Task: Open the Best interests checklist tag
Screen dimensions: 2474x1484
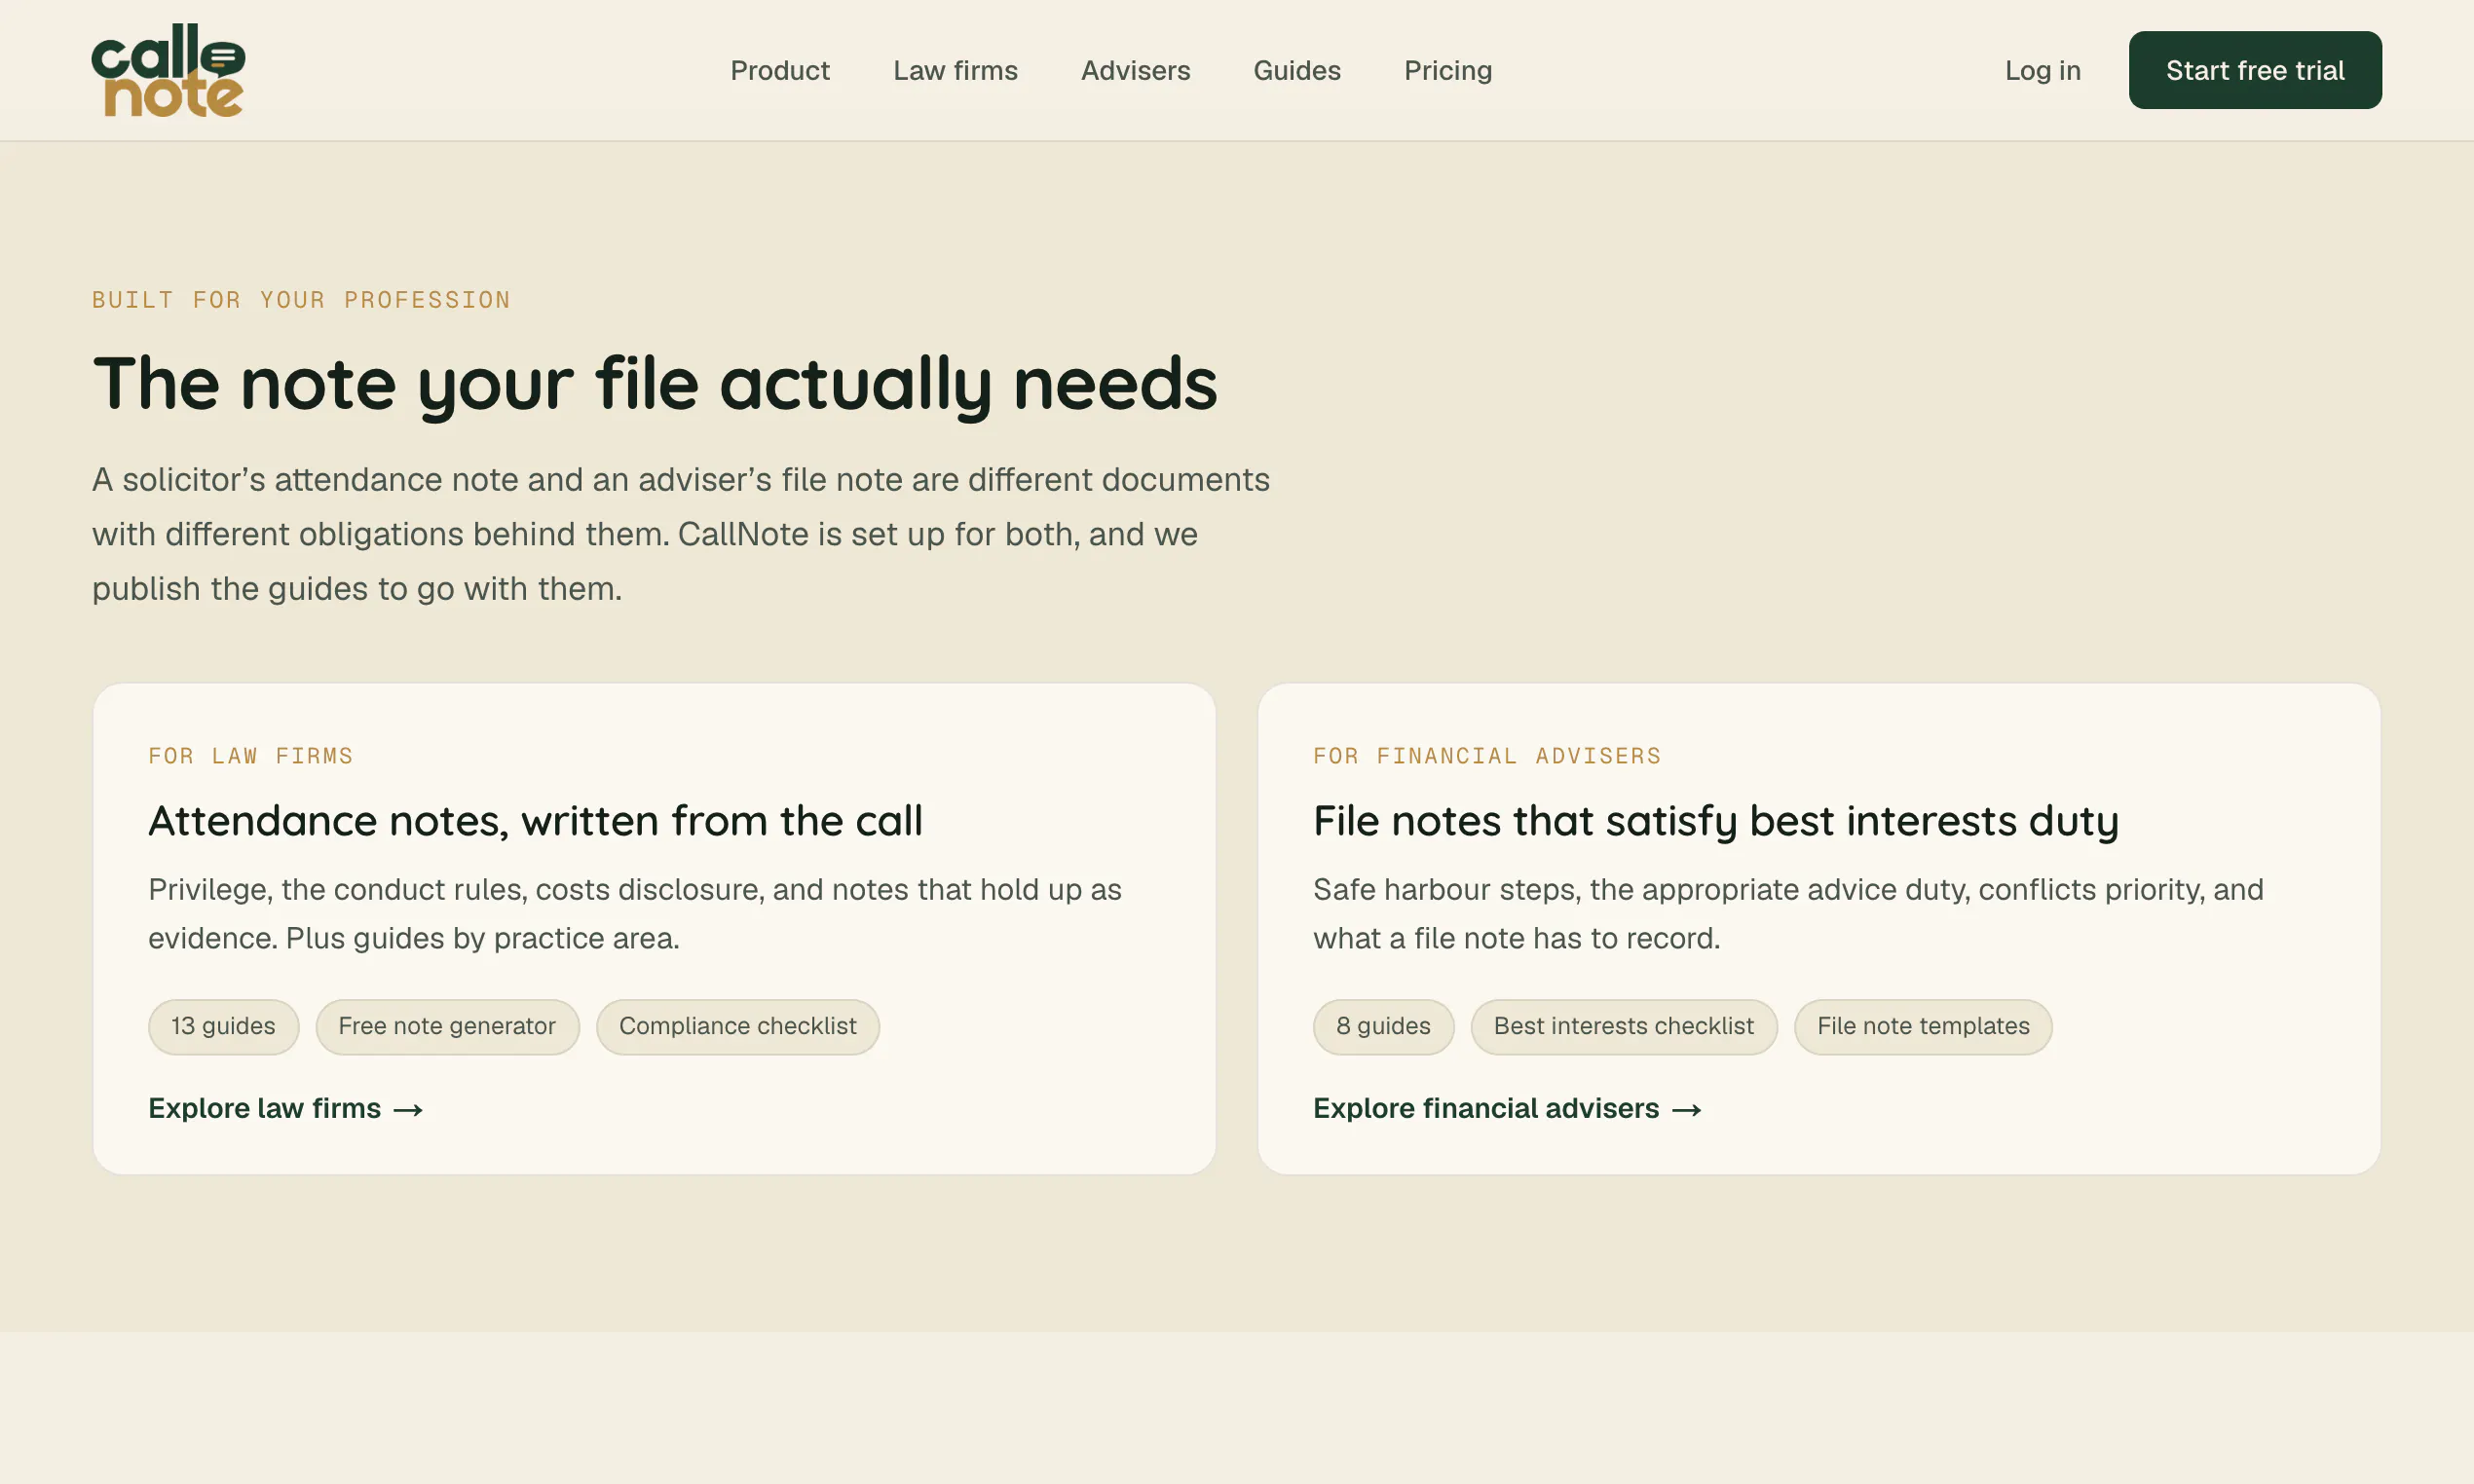Action: (x=1623, y=1026)
